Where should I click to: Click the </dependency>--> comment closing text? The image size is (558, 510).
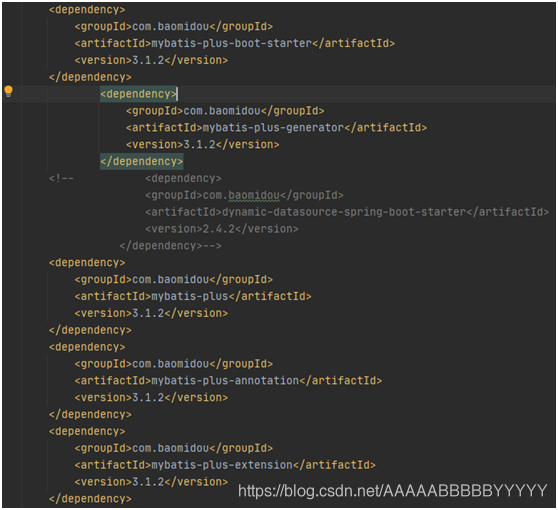coord(170,246)
